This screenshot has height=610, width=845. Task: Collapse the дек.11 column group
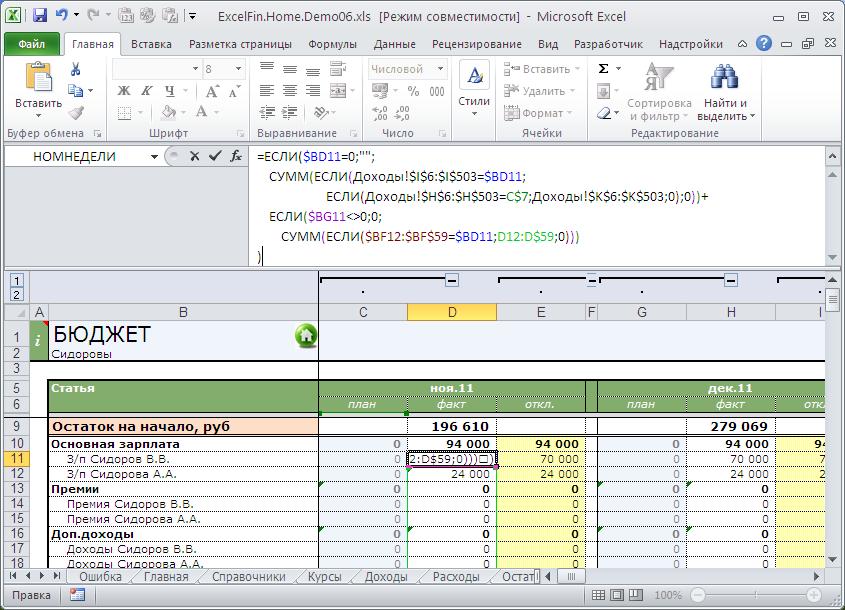click(731, 280)
